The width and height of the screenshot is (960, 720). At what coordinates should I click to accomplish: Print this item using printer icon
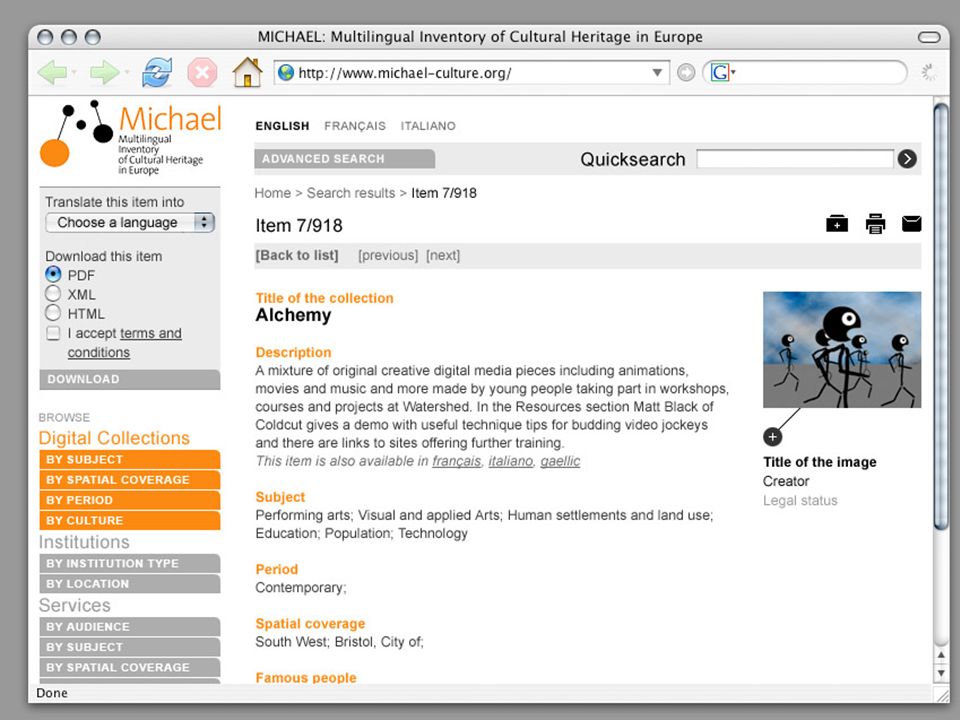(875, 223)
